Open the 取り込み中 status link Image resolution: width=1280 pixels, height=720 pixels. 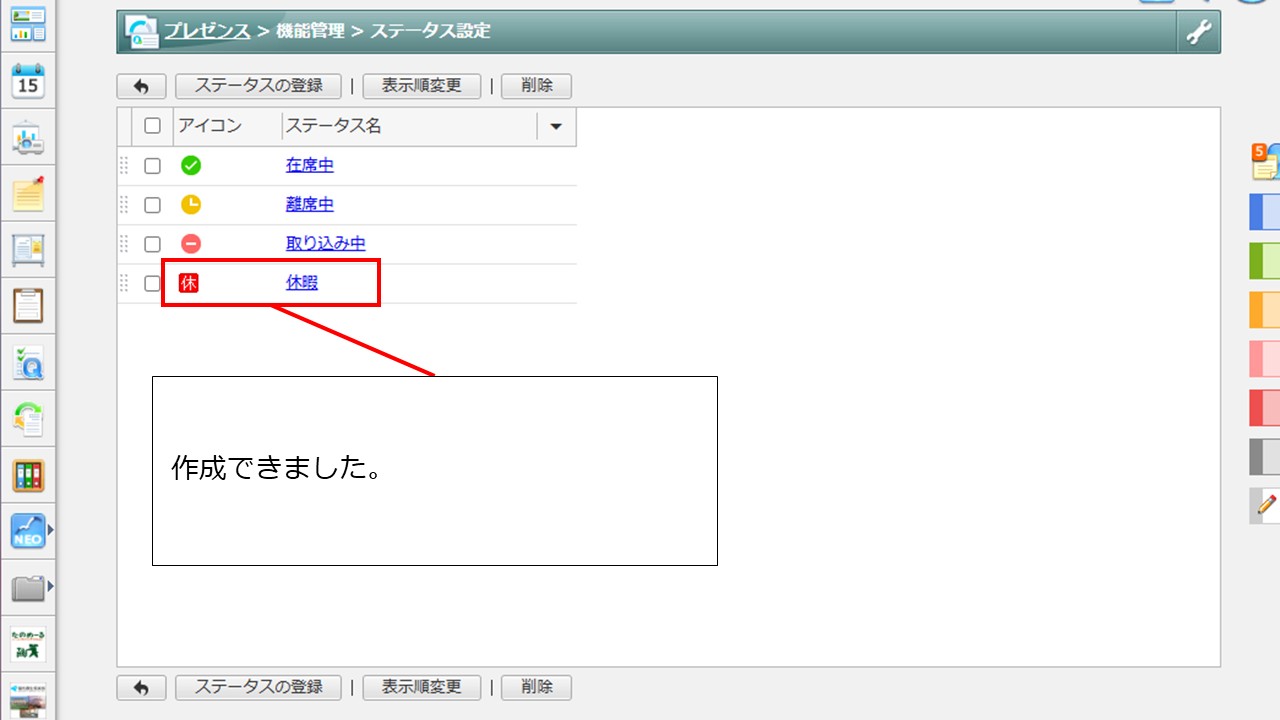(326, 243)
